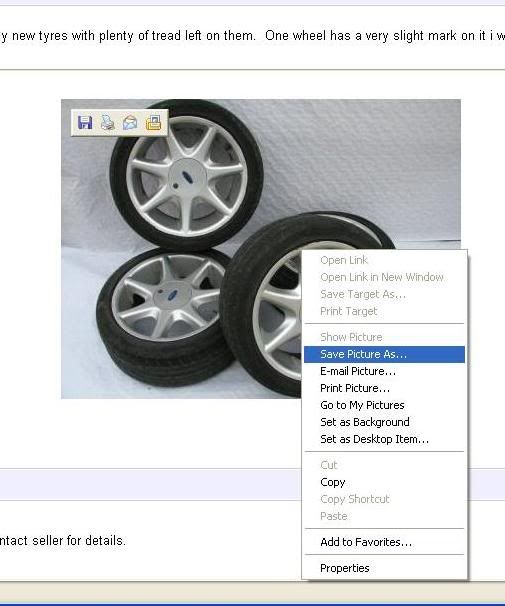Click the save image floppy disk icon
This screenshot has height=606, width=505.
85,123
